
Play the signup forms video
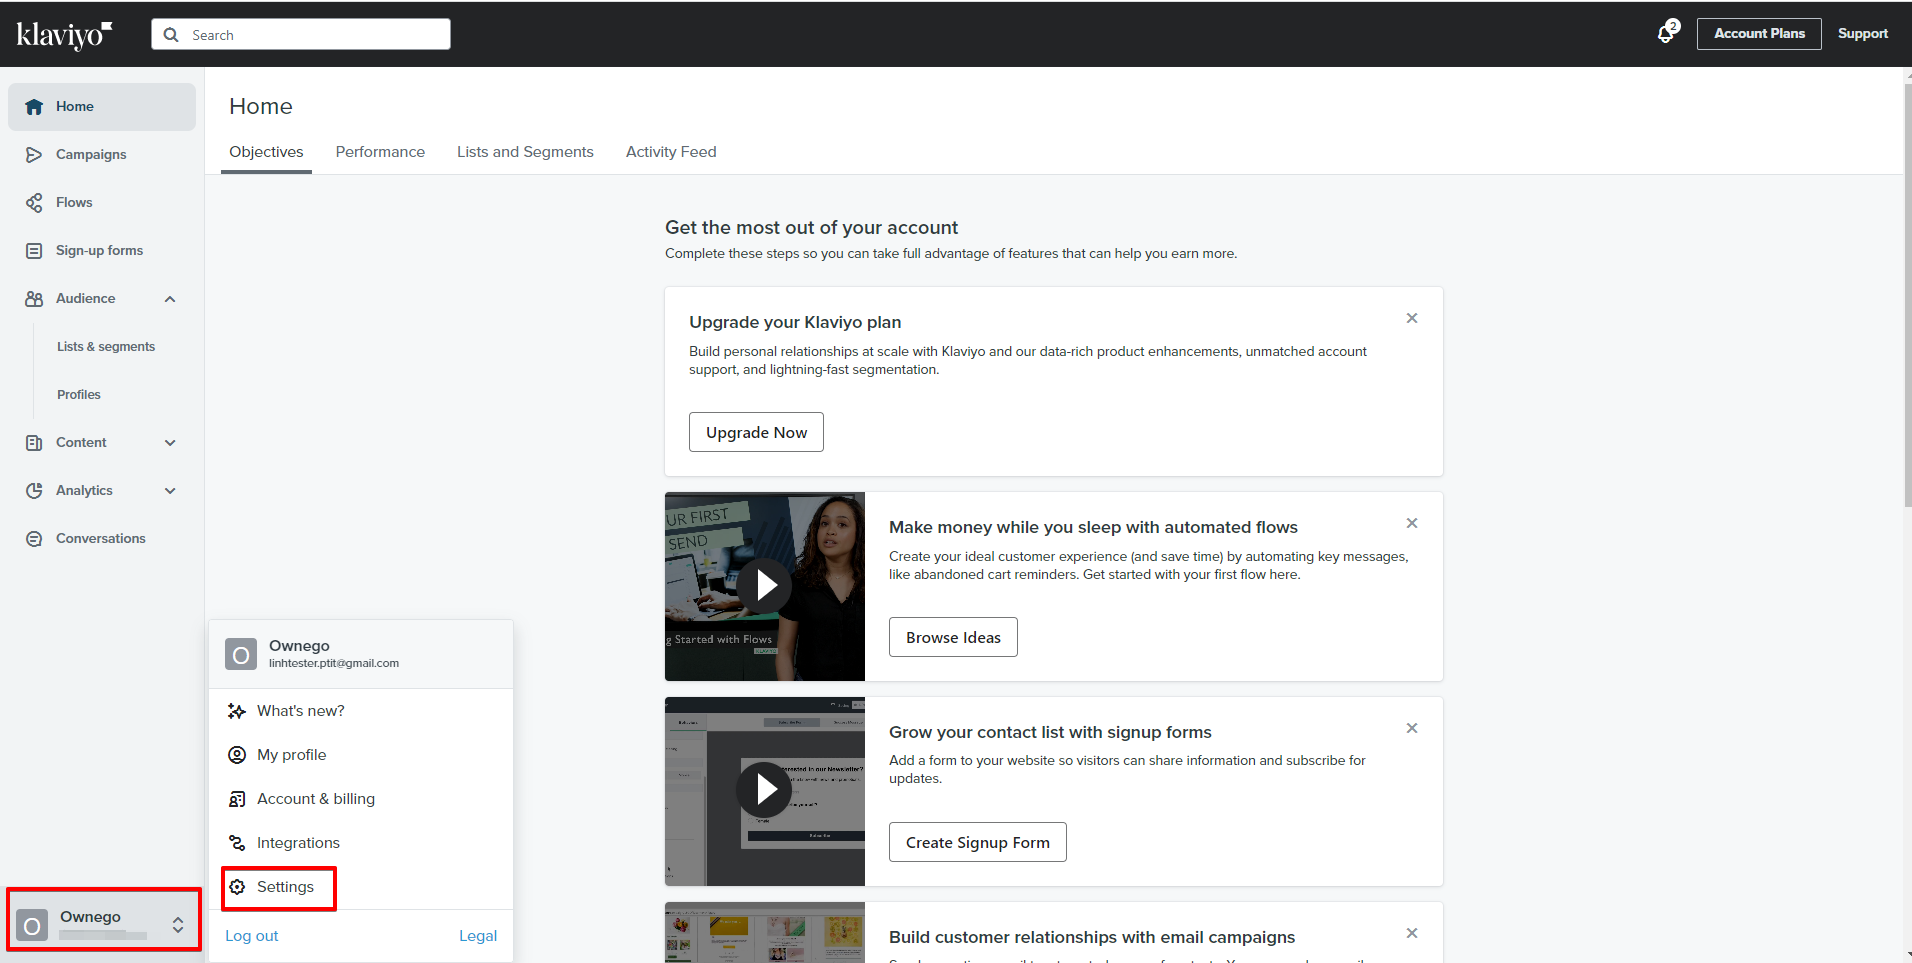pyautogui.click(x=765, y=790)
